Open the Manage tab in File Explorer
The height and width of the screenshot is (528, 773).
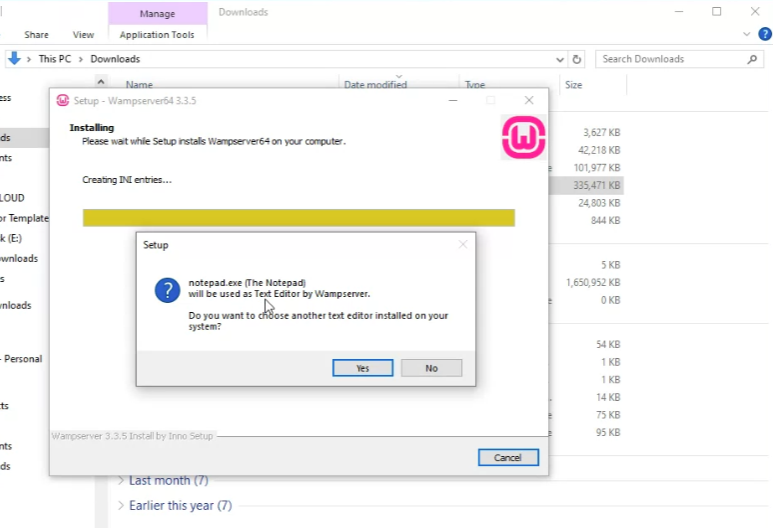tap(157, 13)
